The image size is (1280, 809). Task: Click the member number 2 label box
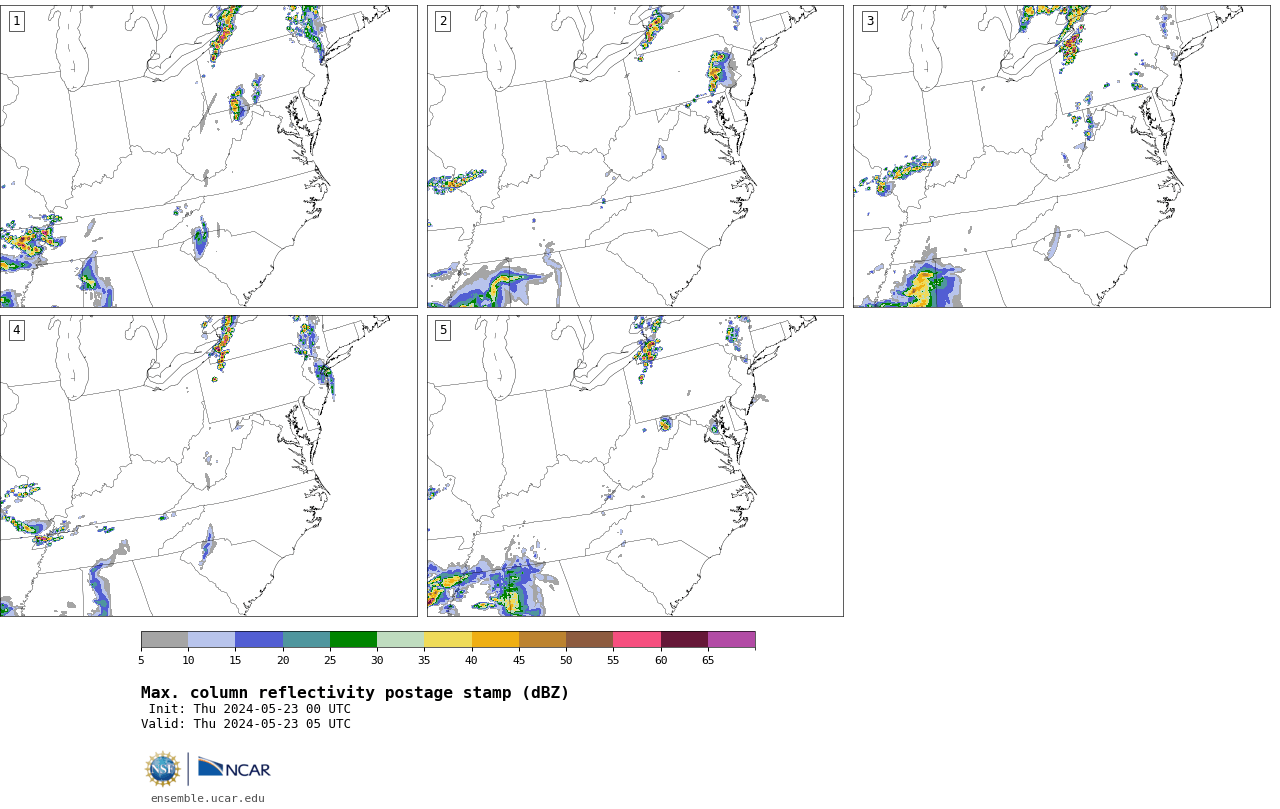point(443,21)
